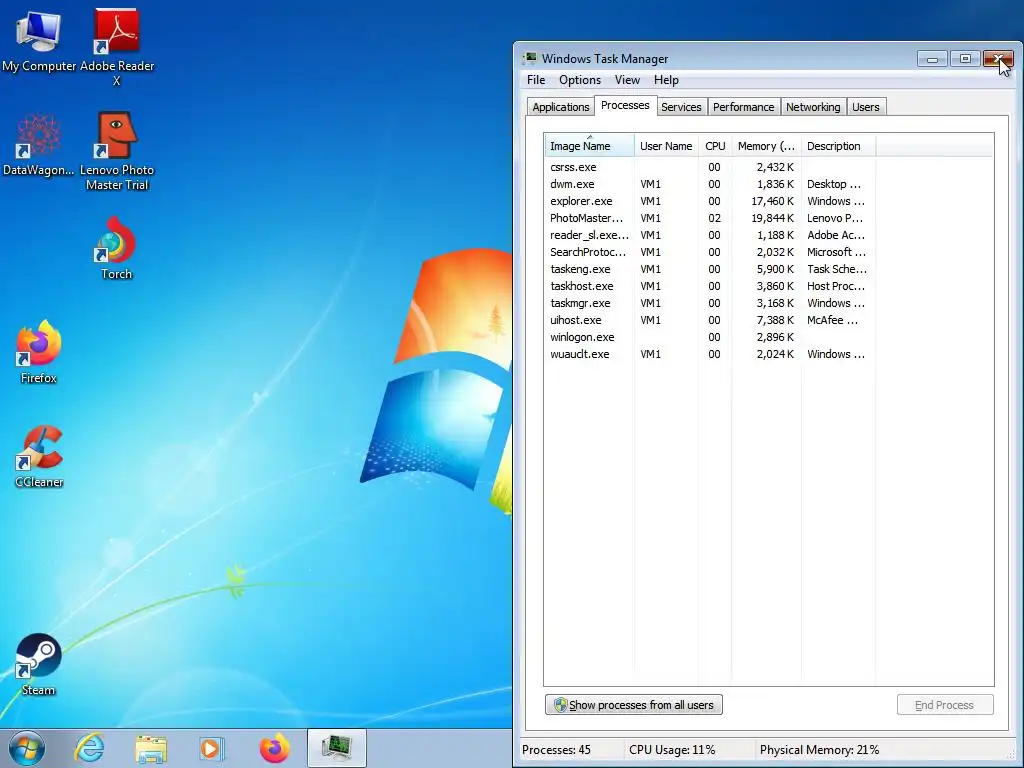
Task: Launch Adobe Reader X desktop shortcut
Action: tap(117, 47)
